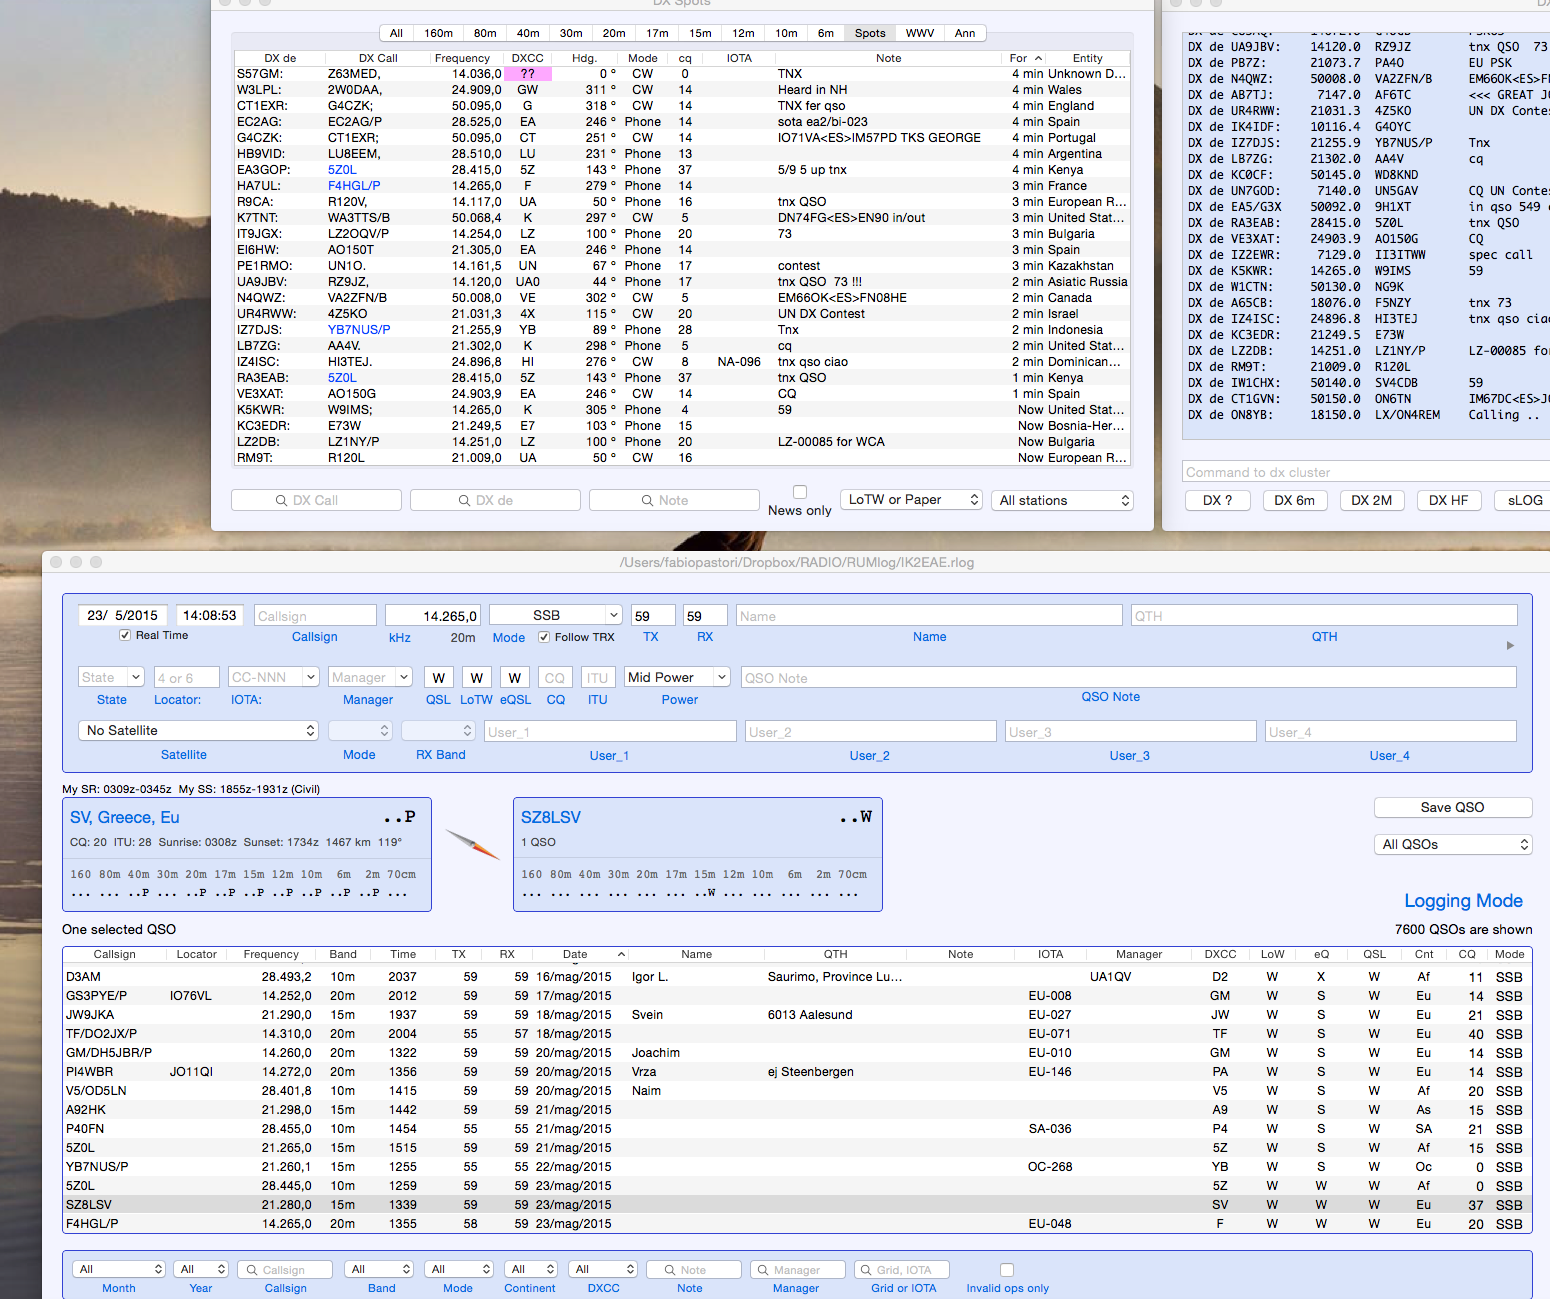Image resolution: width=1550 pixels, height=1299 pixels.
Task: Toggle the Real Time checkbox
Action: pos(125,635)
